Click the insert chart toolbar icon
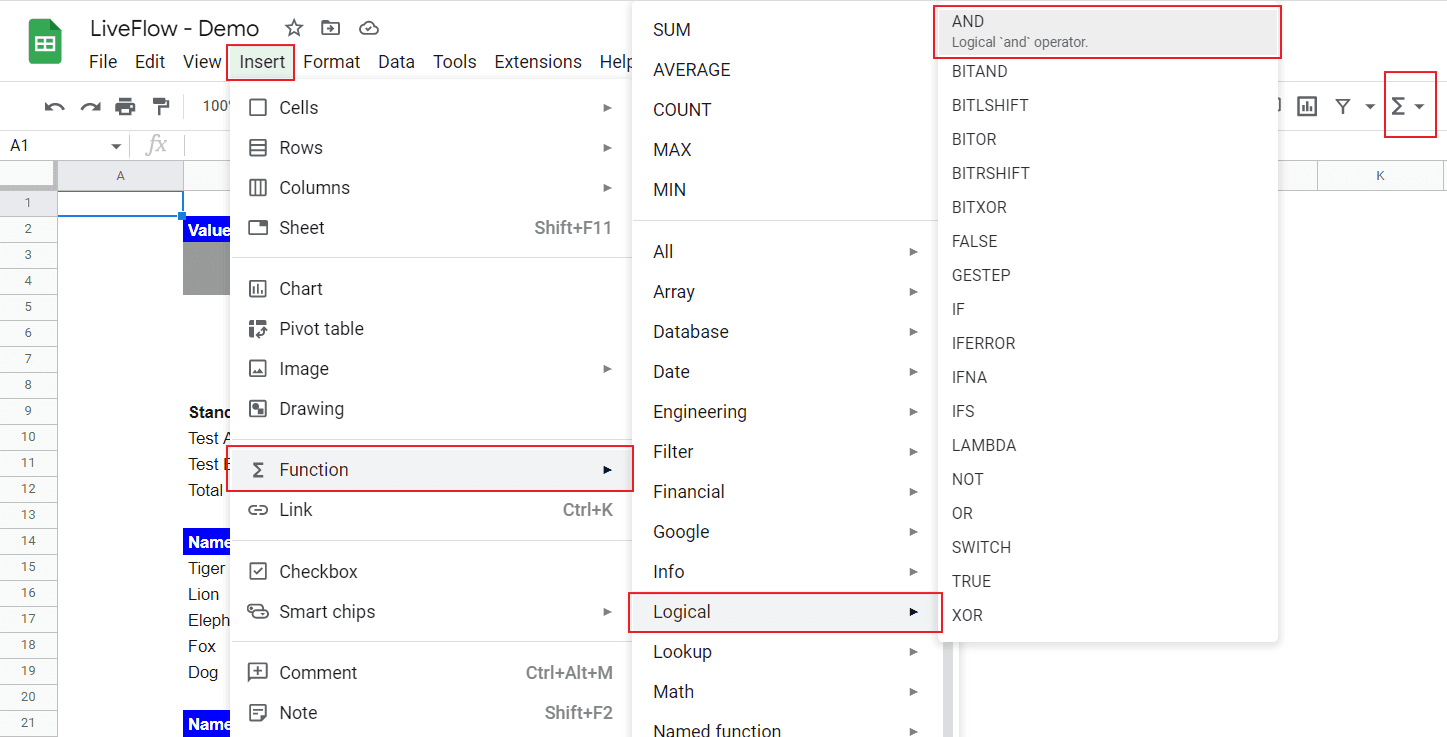The image size is (1447, 737). [x=1307, y=106]
